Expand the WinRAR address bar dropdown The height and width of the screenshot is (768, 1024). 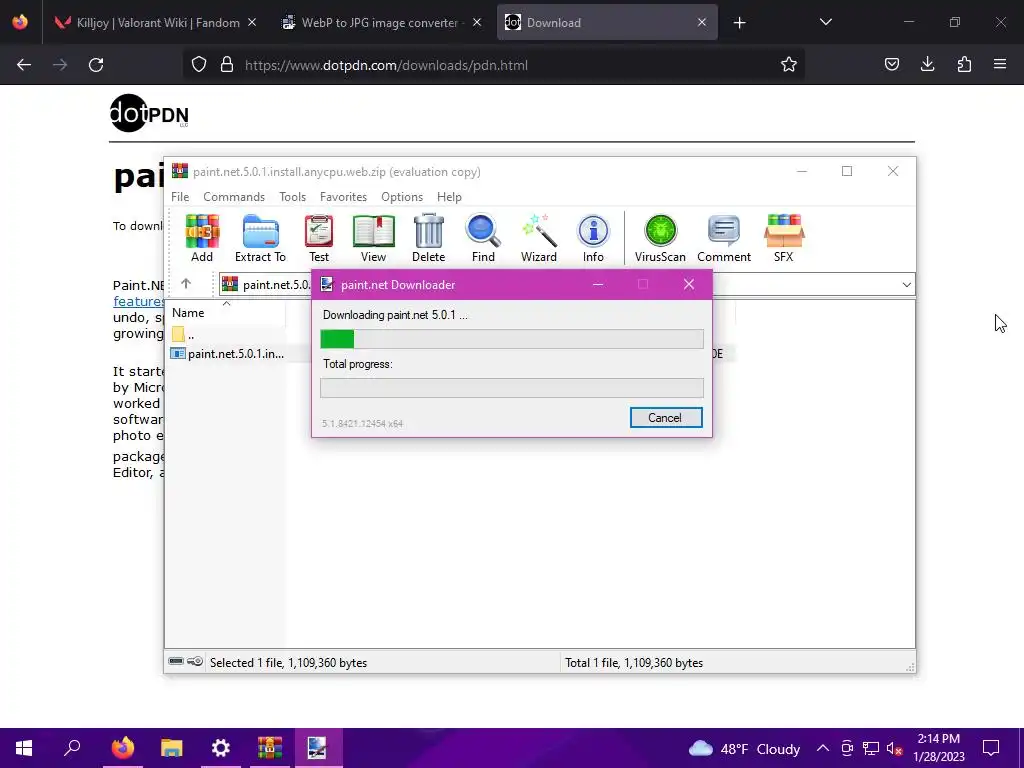[906, 285]
